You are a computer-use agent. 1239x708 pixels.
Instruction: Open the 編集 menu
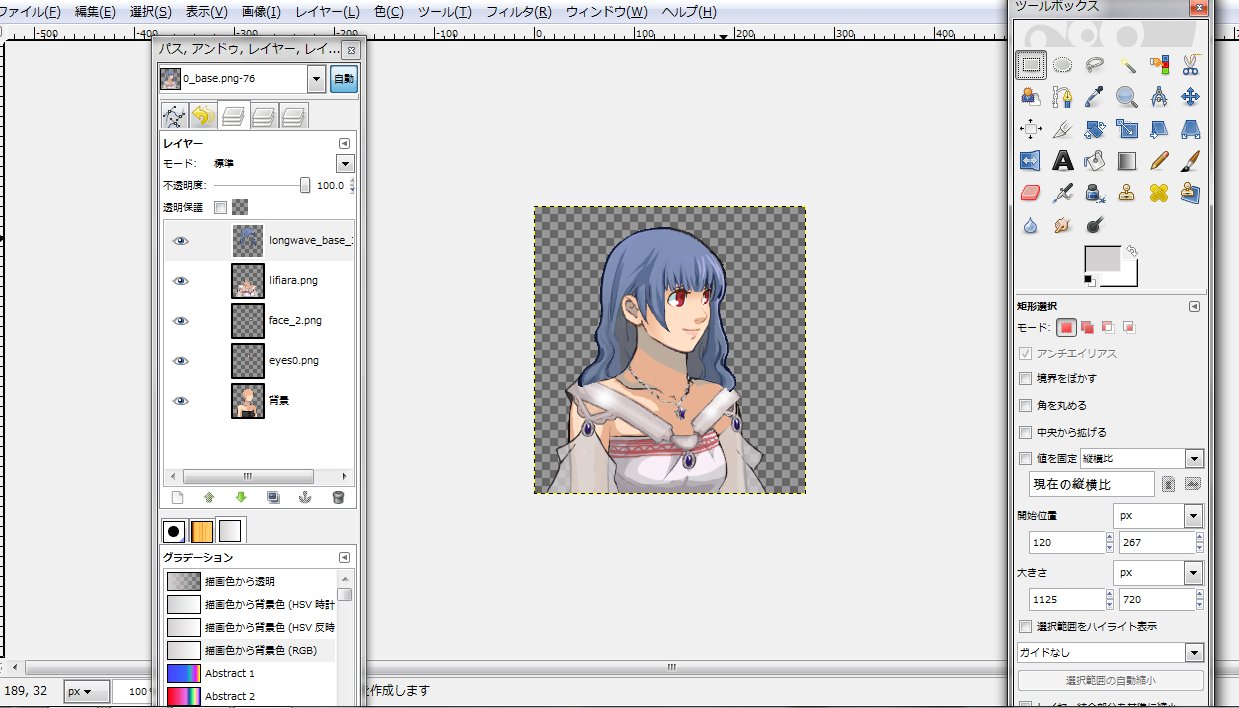point(96,12)
